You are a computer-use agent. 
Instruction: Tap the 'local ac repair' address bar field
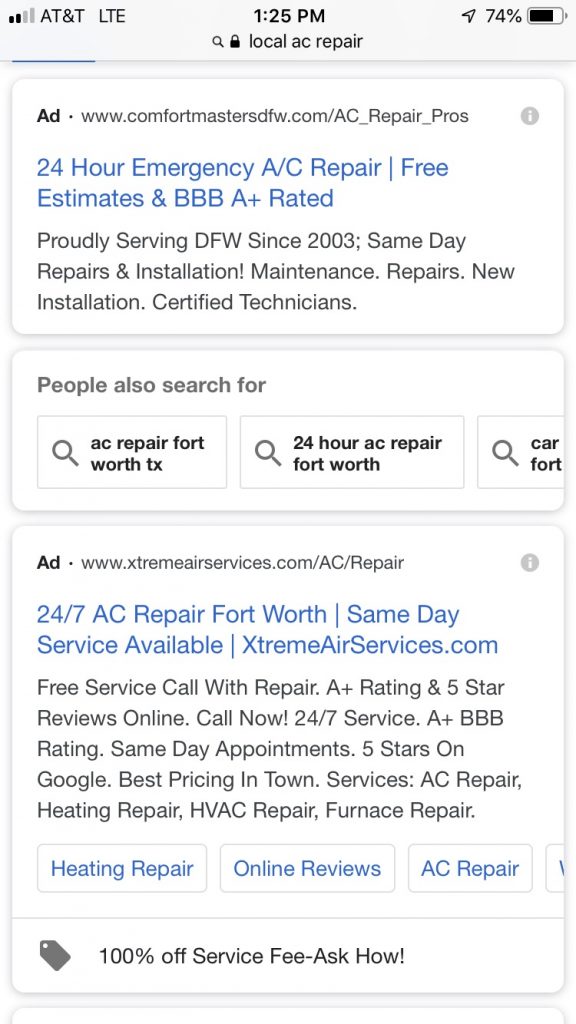coord(288,42)
